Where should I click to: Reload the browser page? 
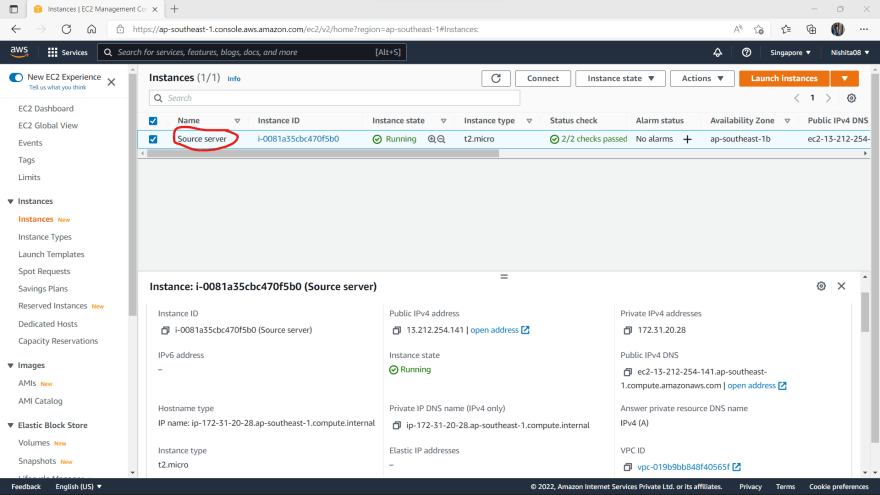tap(66, 29)
